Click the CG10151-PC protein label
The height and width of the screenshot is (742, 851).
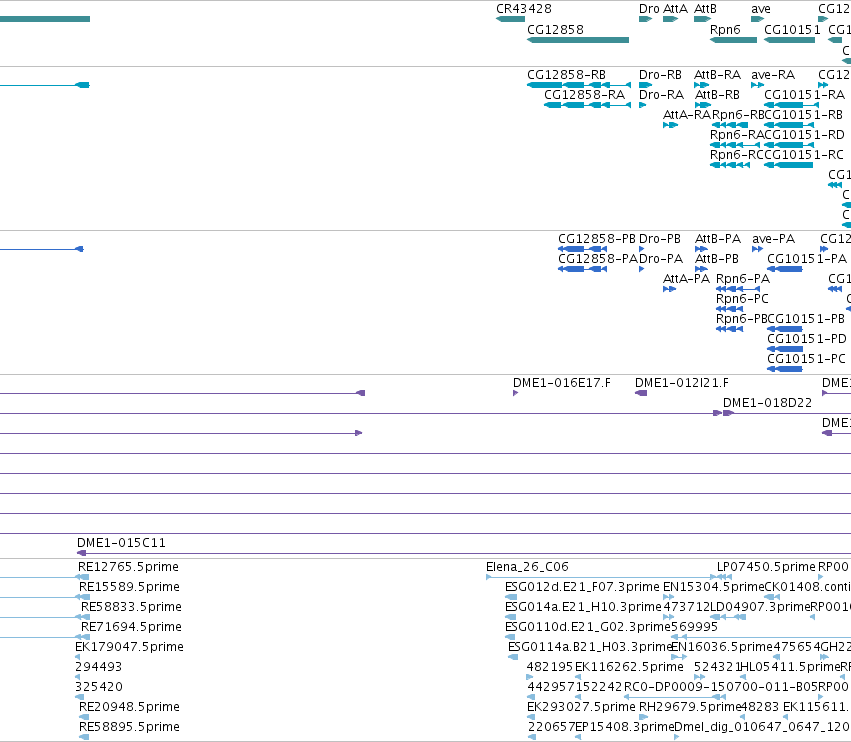(806, 359)
